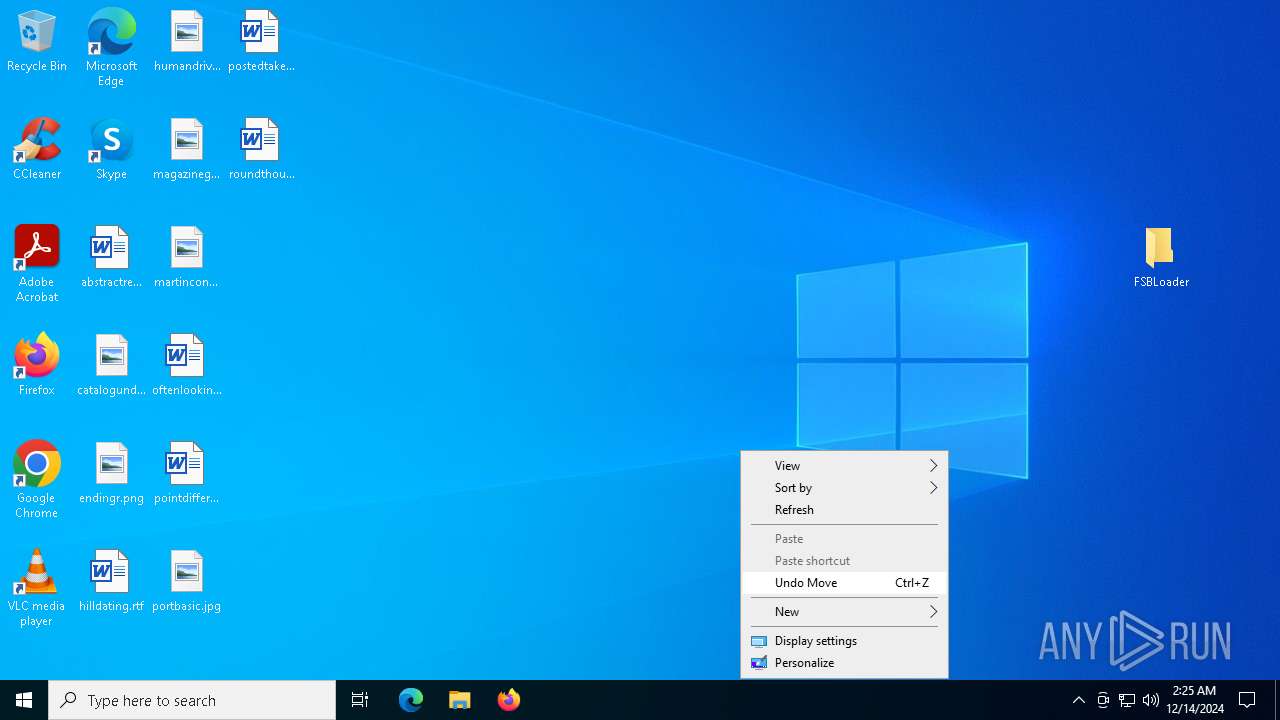Select the CCleaner desktop shortcut
Viewport: 1280px width, 720px height.
(37, 150)
